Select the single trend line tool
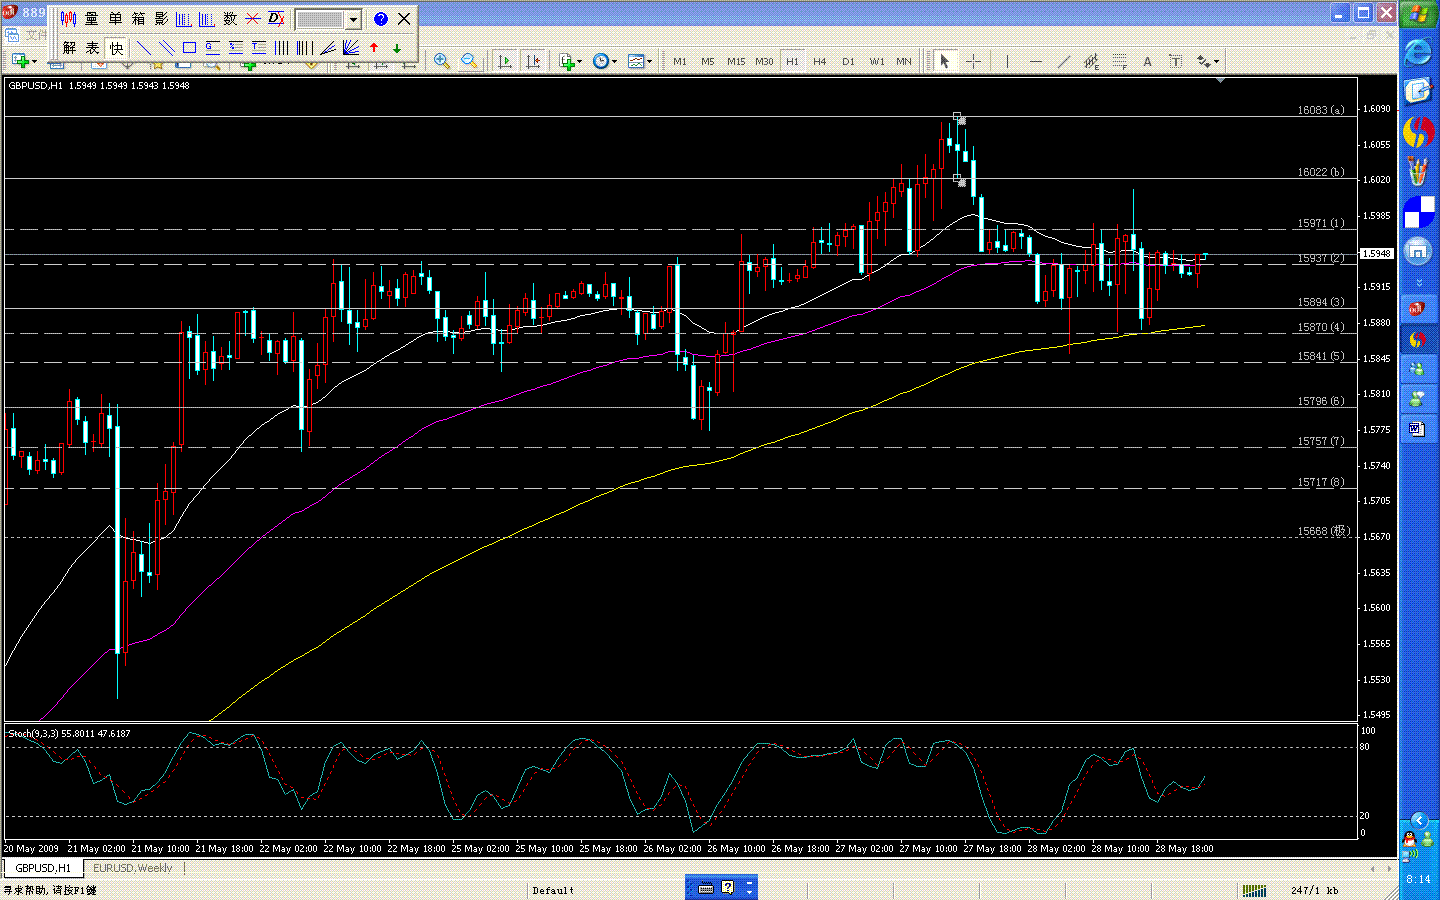Screen dimensions: 1440x900 tap(144, 47)
